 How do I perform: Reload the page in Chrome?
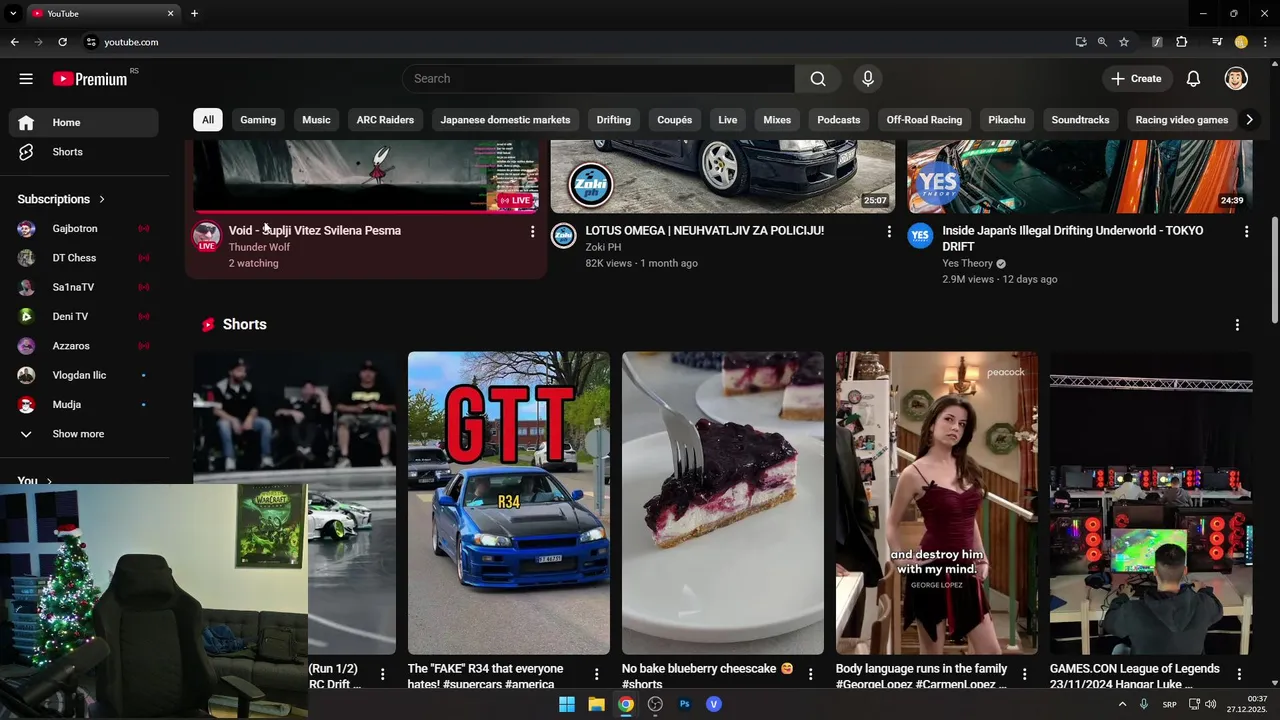coord(62,42)
